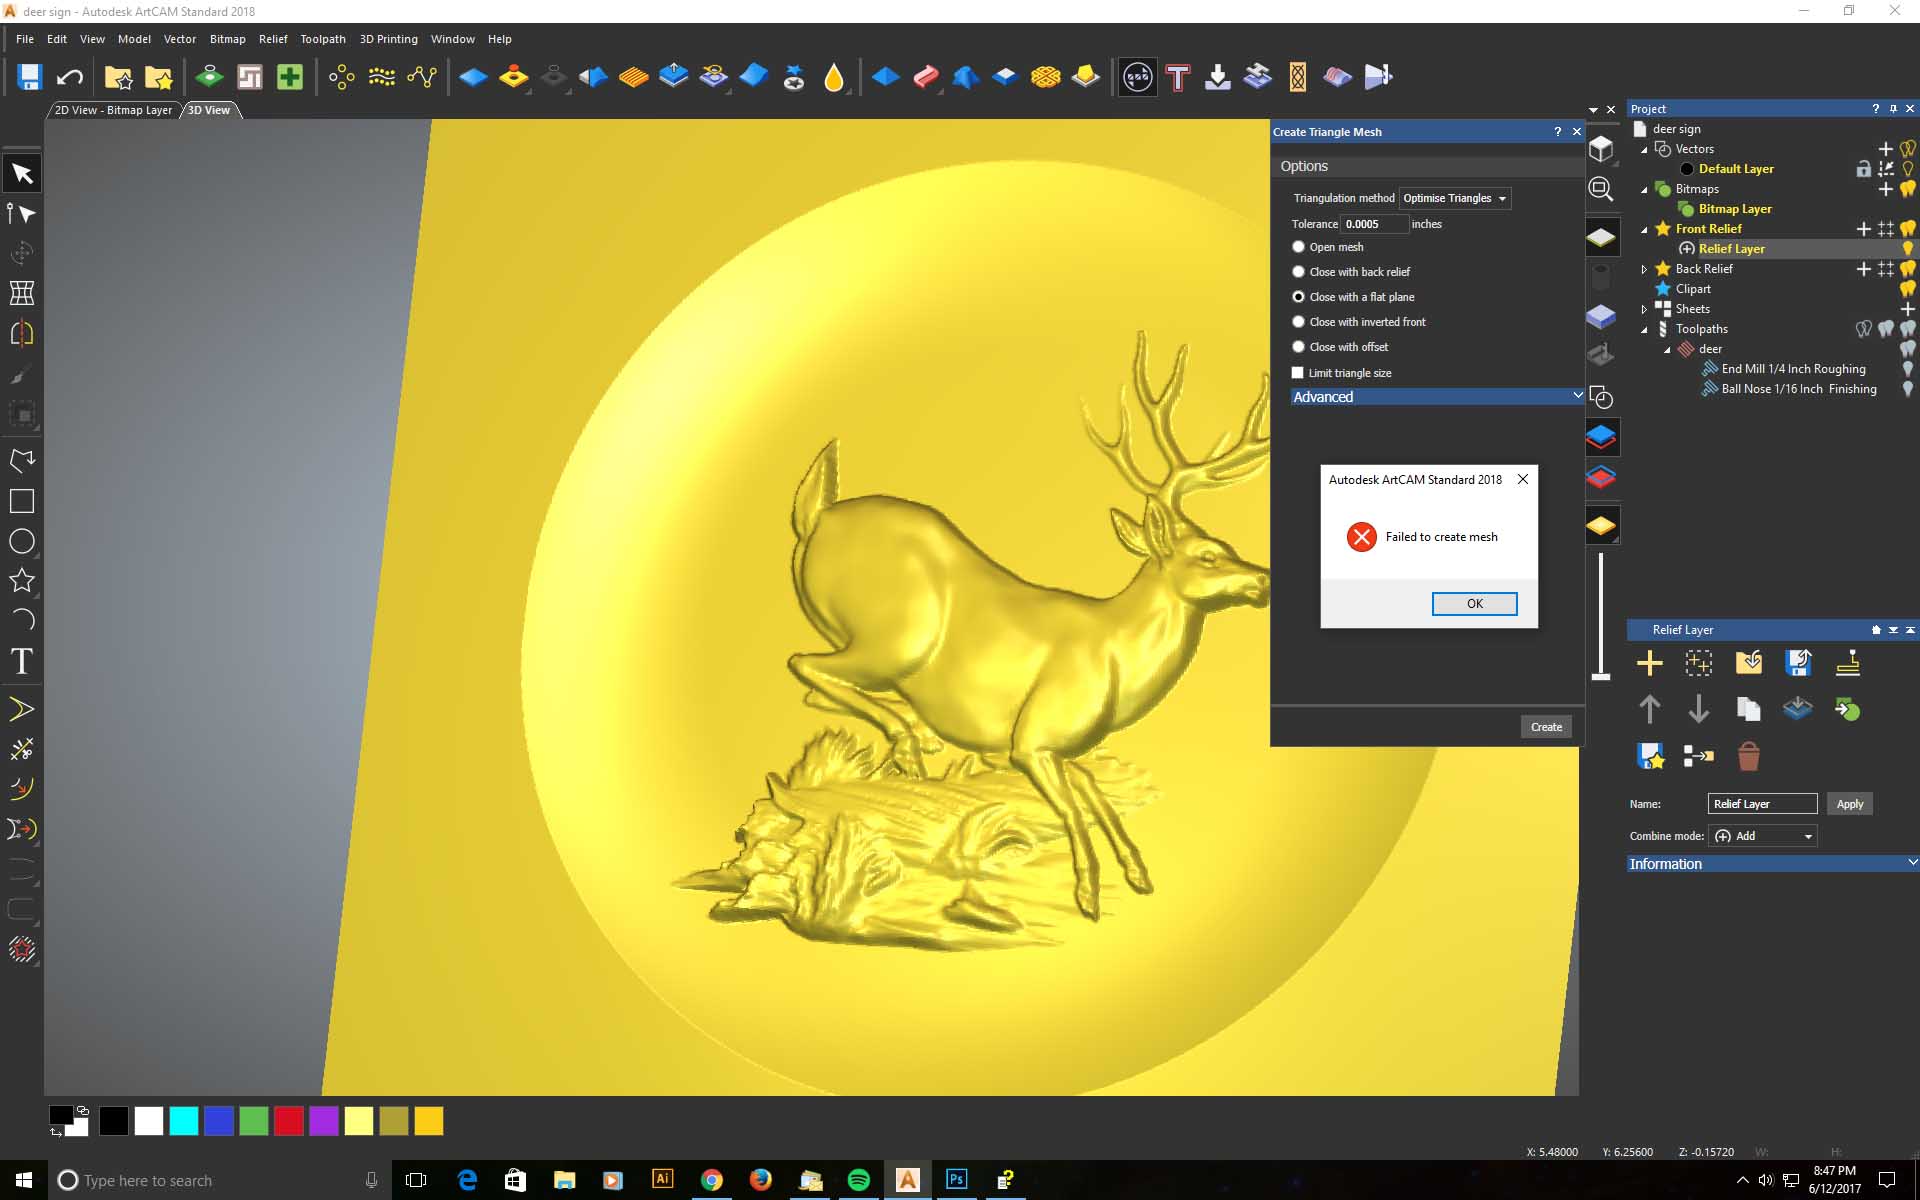Select the Ellipse creation tool in the left toolbar
This screenshot has height=1200, width=1920.
(x=22, y=541)
